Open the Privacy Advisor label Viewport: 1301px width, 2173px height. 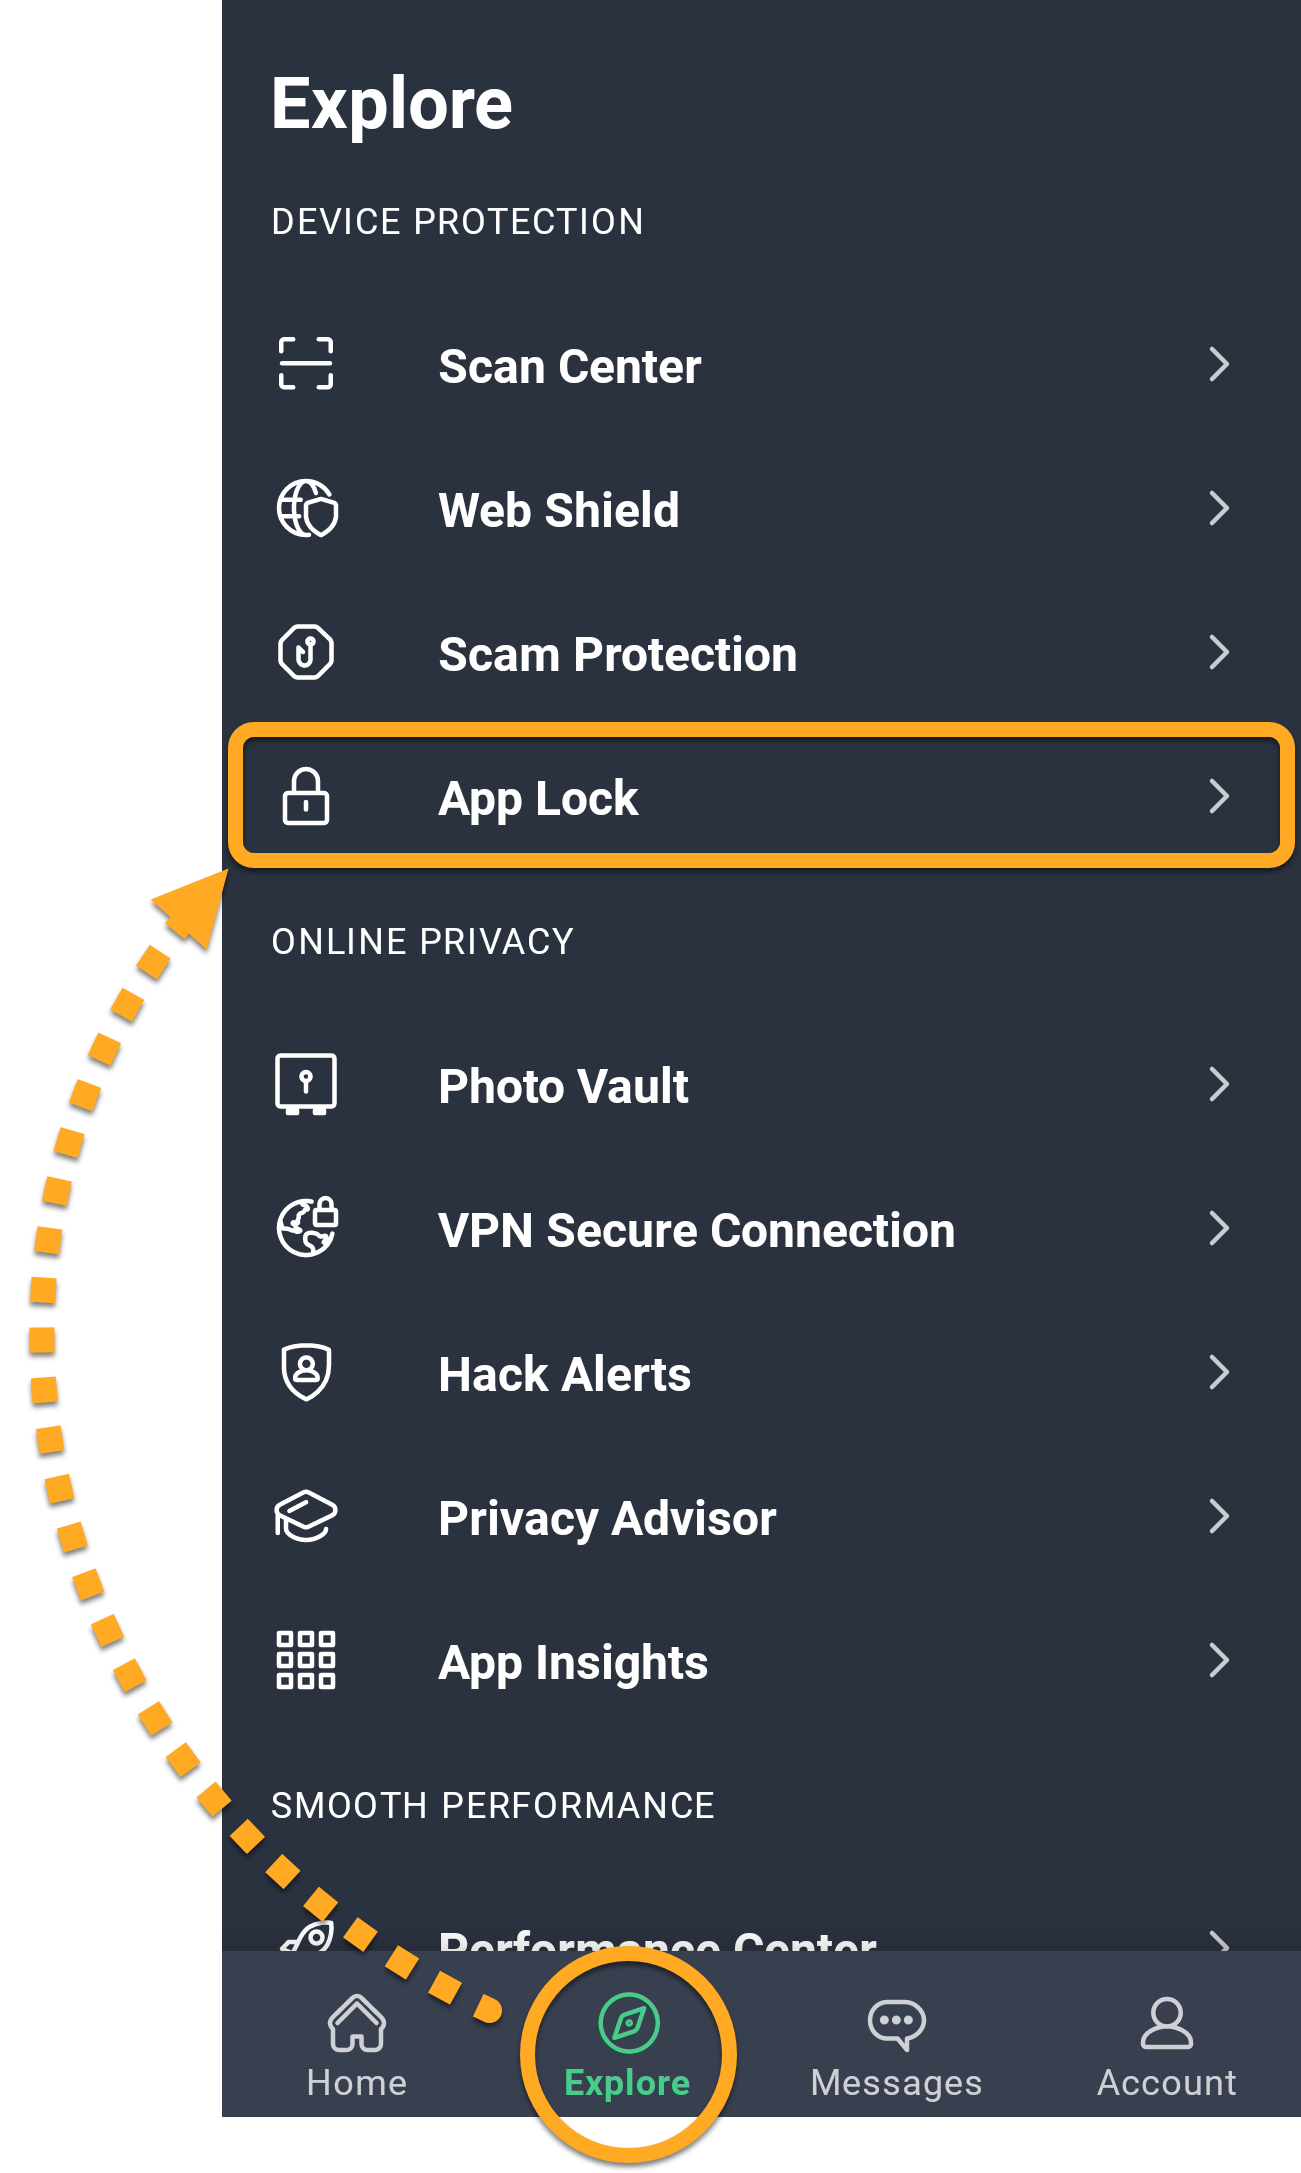(607, 1519)
